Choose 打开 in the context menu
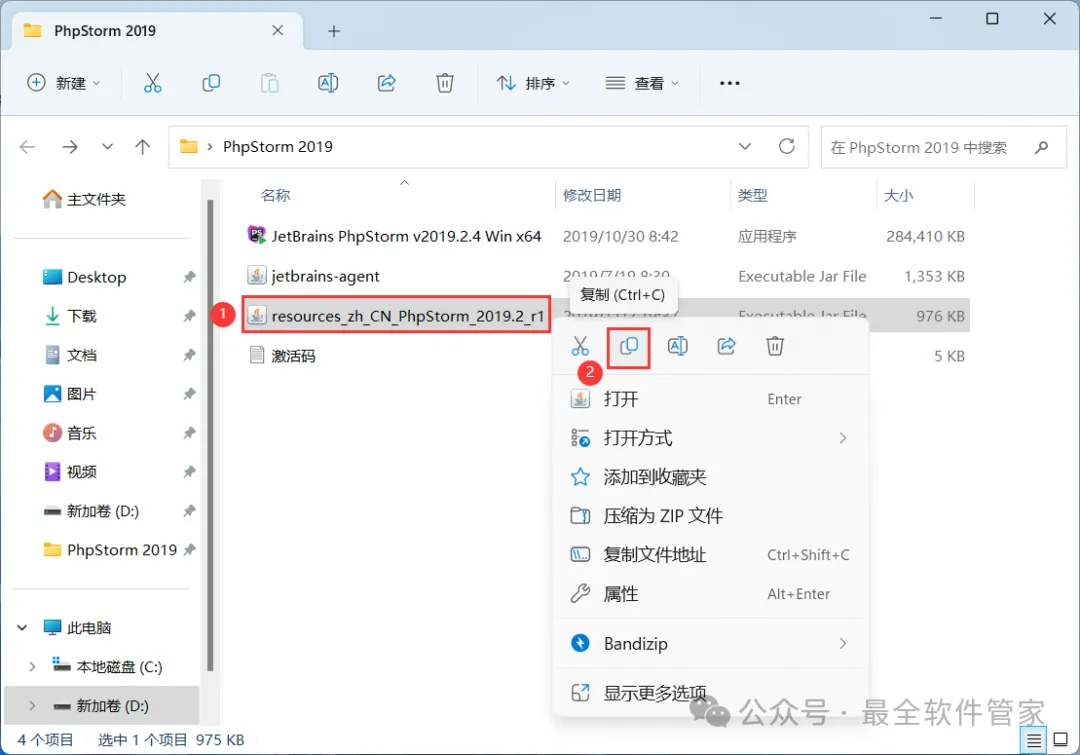1080x755 pixels. coord(711,399)
